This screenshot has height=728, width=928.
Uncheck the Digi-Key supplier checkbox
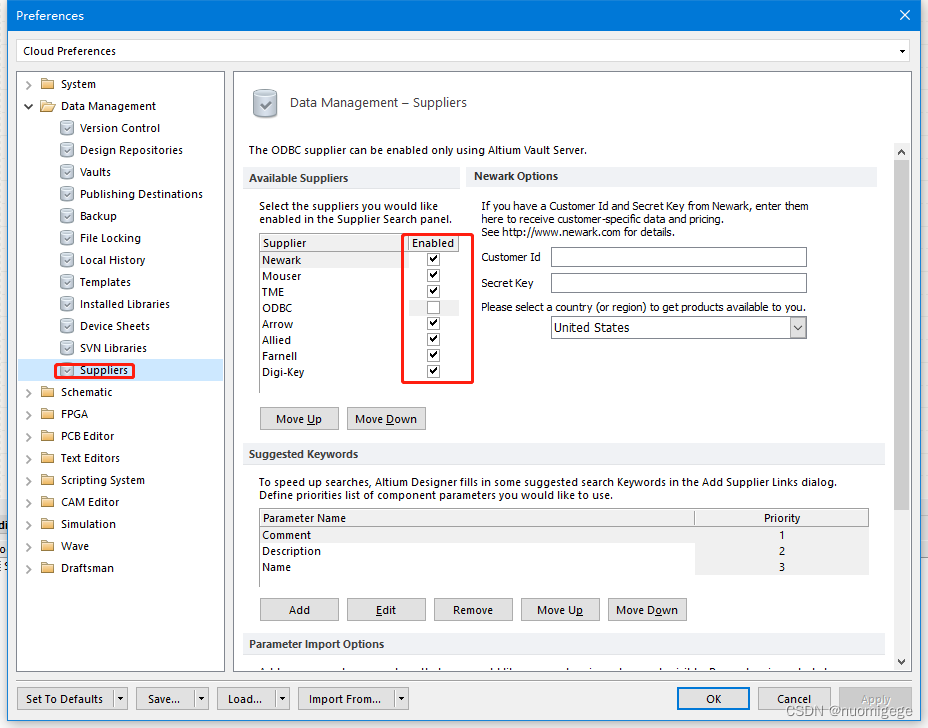click(433, 372)
